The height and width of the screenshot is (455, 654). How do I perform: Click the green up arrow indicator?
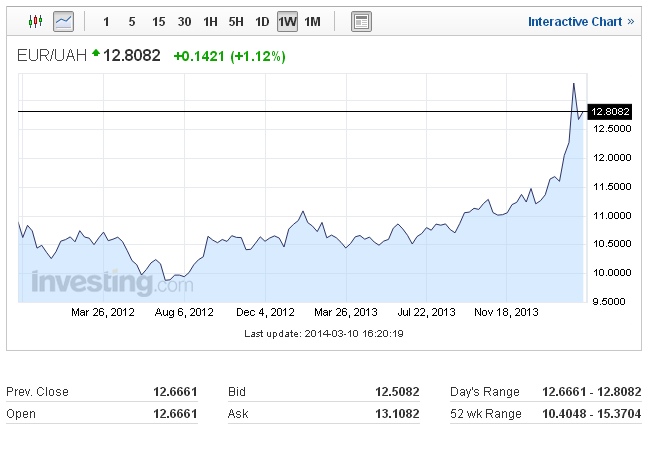[96, 53]
